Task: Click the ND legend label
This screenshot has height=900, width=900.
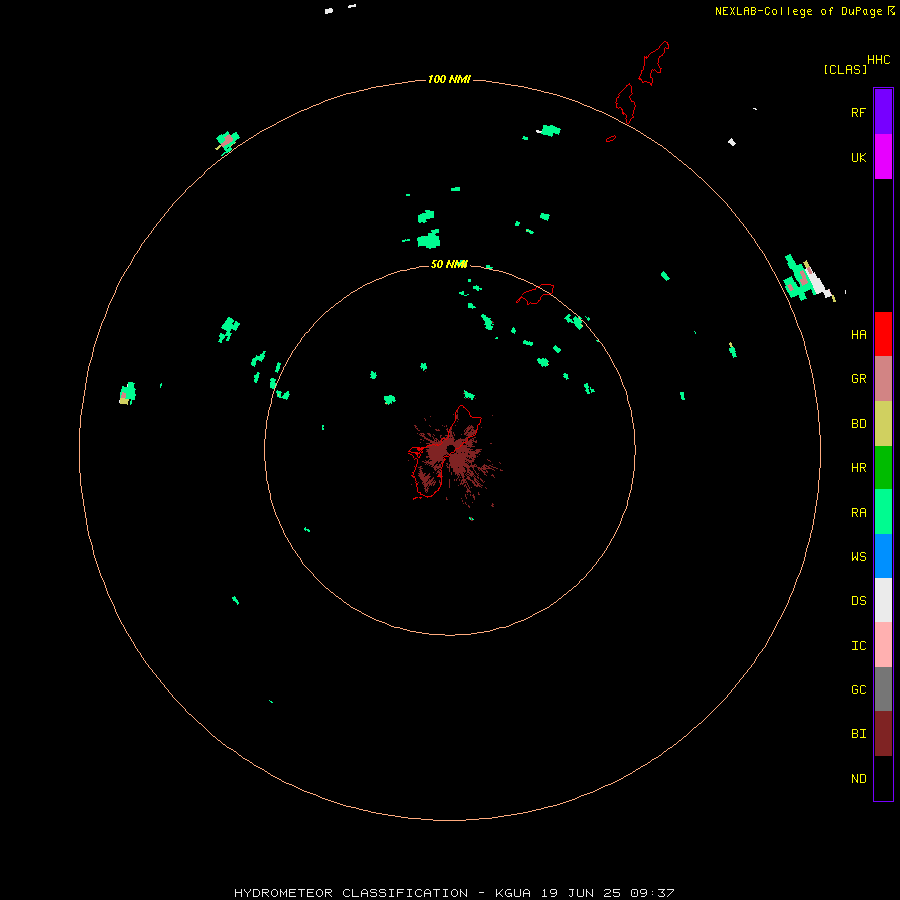Action: 858,778
